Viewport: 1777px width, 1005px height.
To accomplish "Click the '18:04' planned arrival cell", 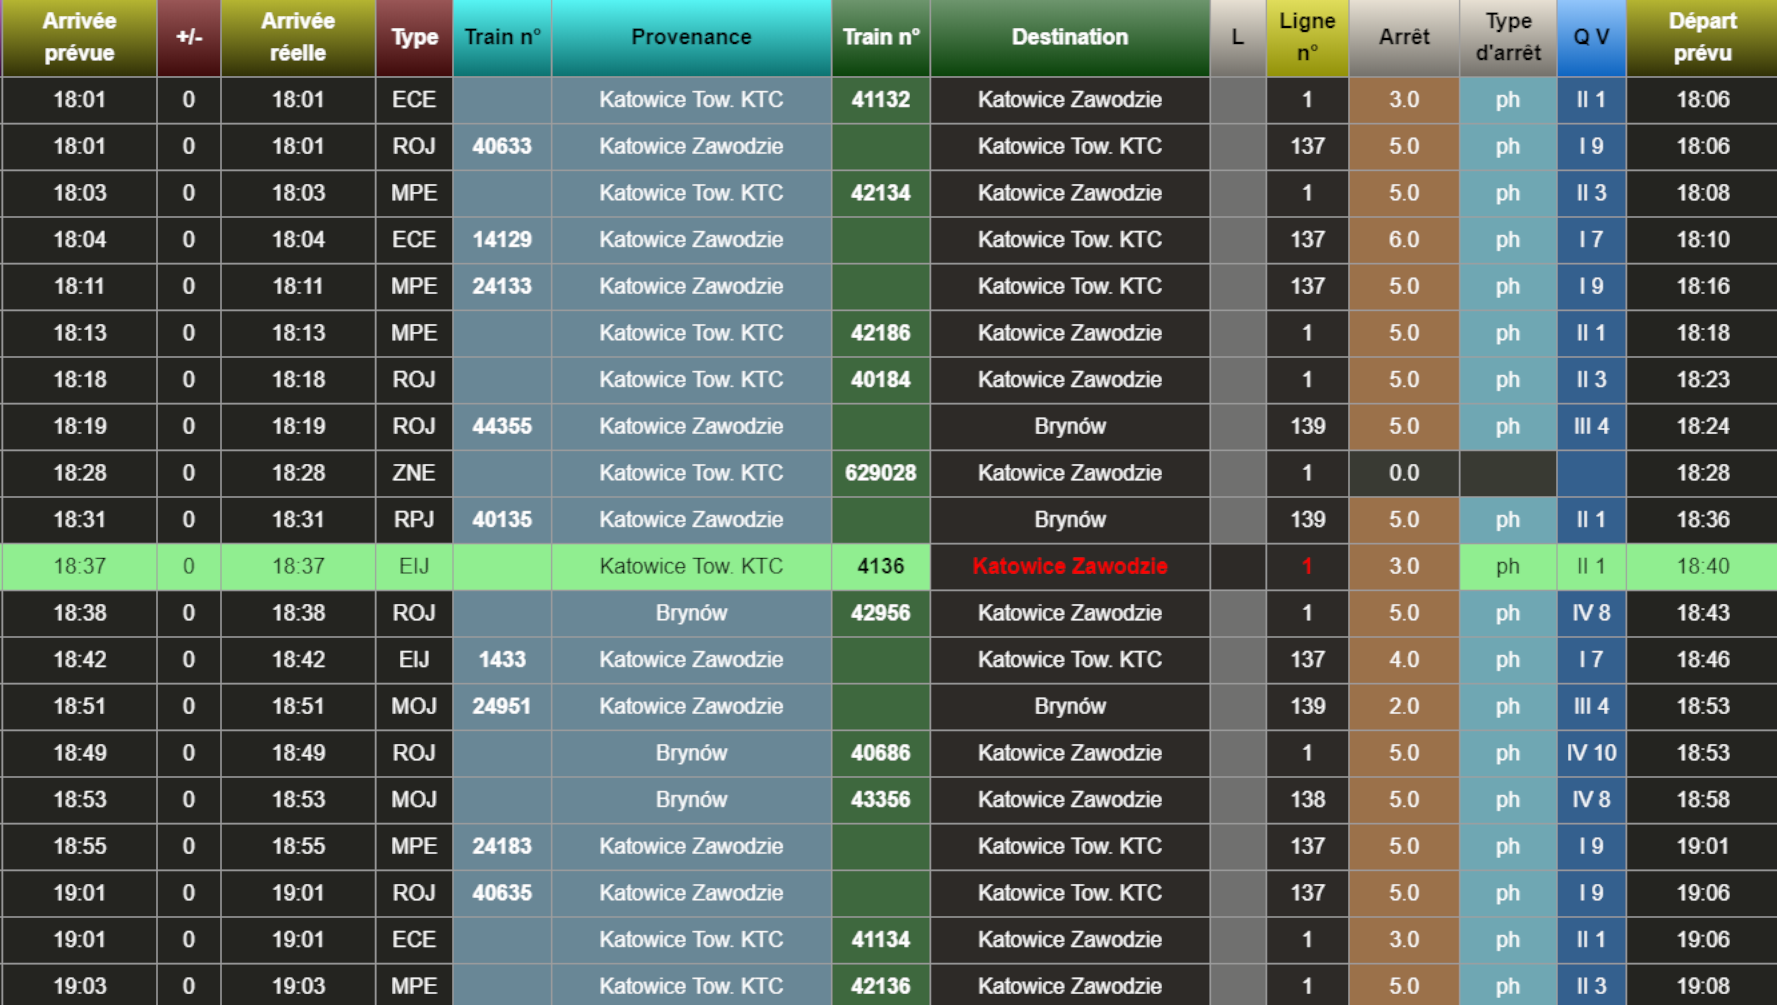I will (79, 240).
